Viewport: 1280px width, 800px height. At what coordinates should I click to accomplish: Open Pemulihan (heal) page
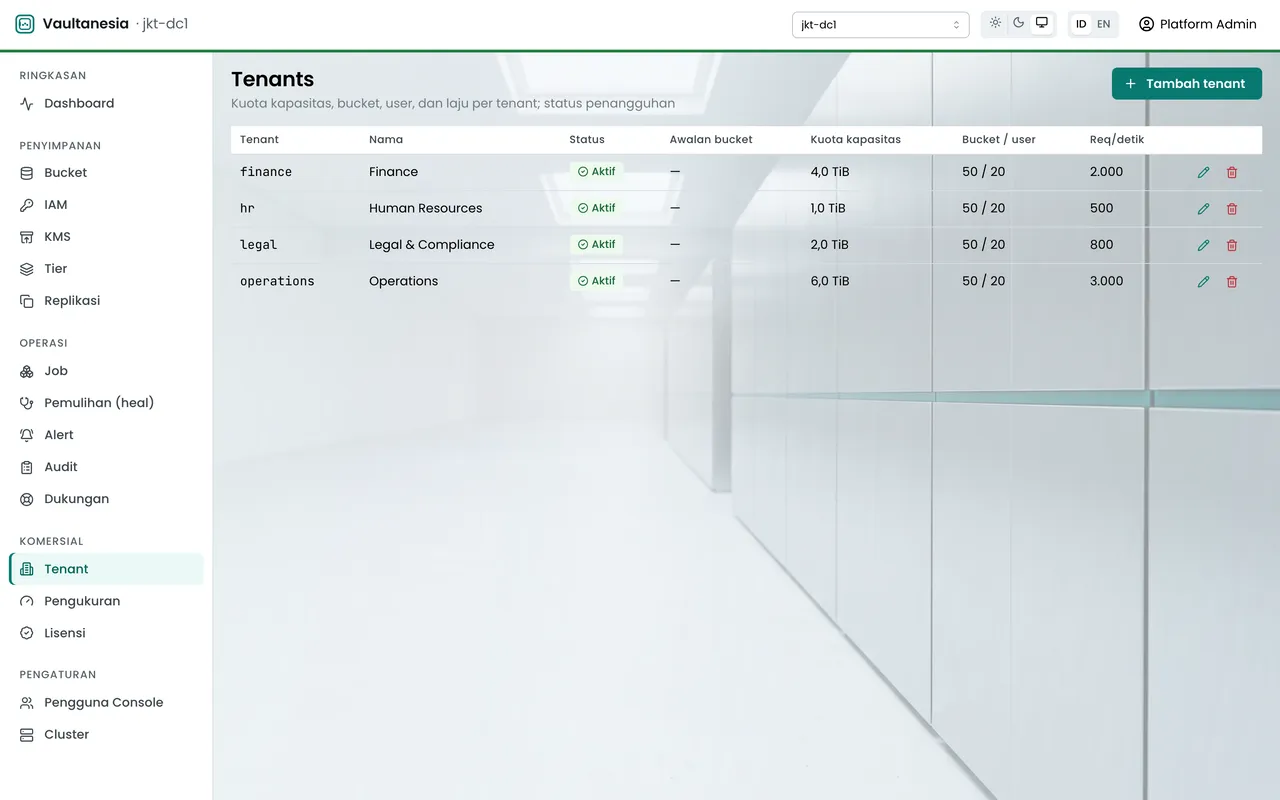[x=106, y=403]
